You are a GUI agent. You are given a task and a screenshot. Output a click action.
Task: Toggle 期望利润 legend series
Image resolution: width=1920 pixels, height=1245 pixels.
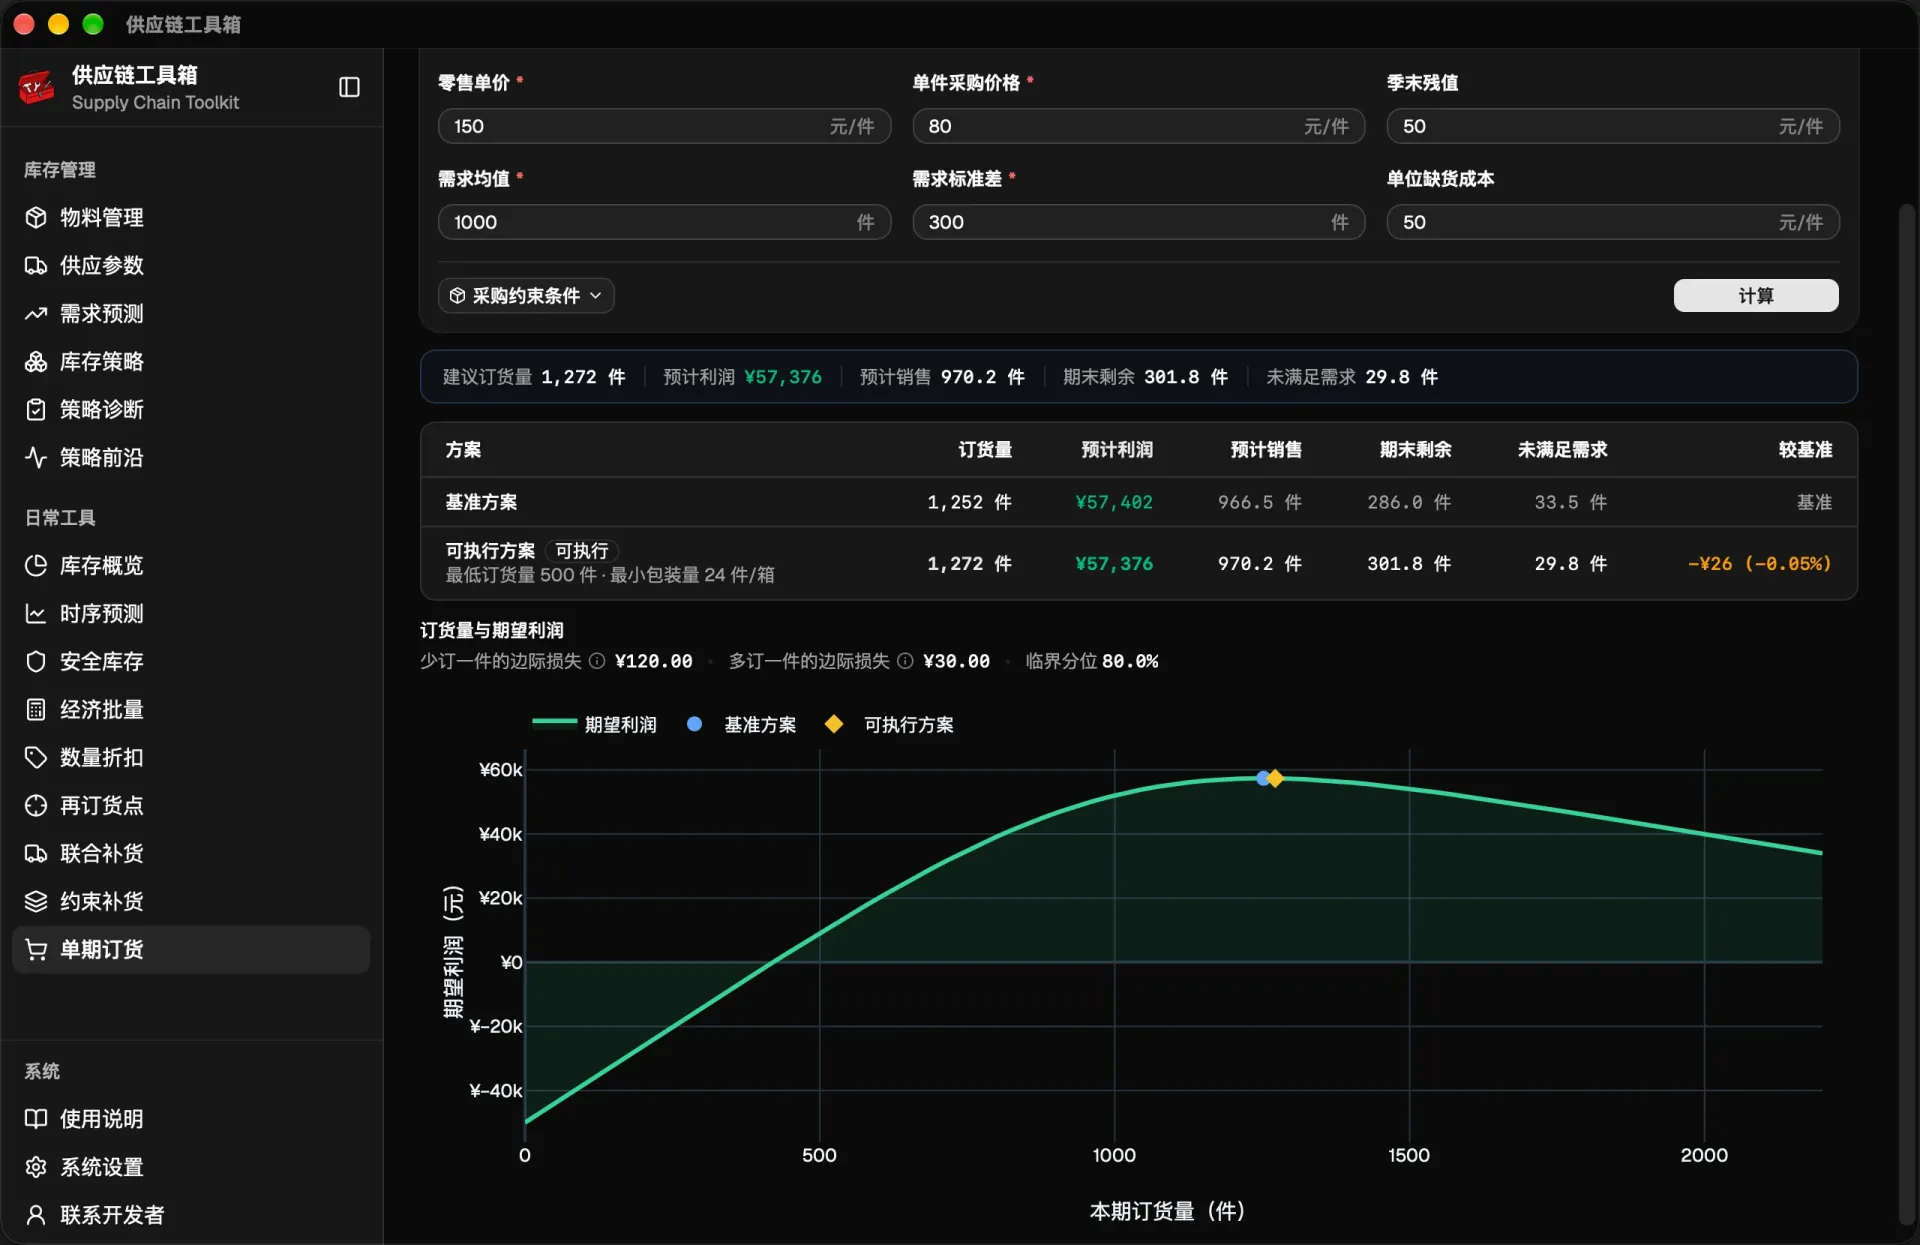tap(594, 724)
